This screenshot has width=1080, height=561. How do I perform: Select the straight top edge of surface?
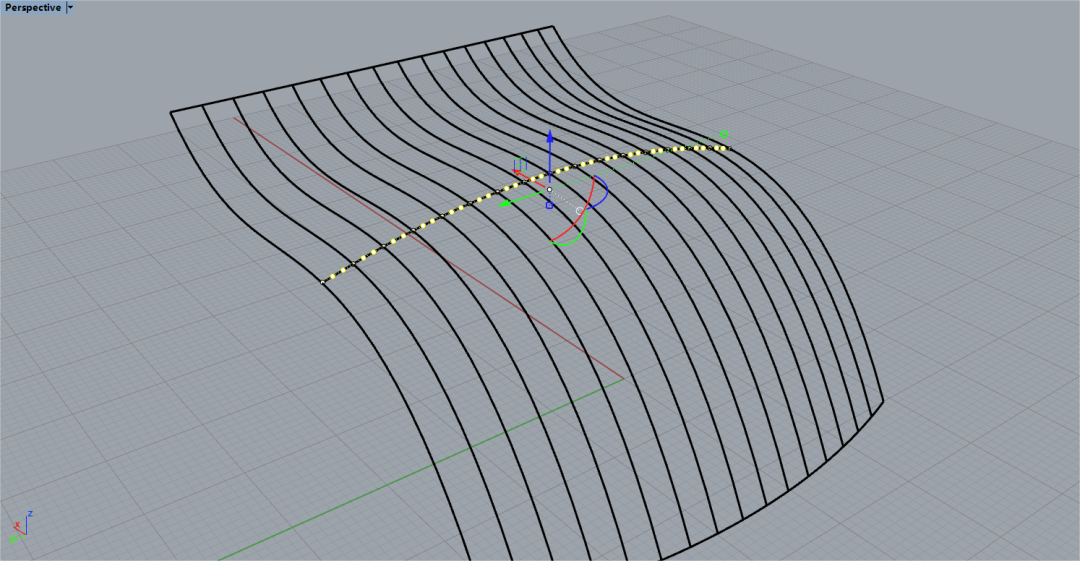(x=362, y=69)
